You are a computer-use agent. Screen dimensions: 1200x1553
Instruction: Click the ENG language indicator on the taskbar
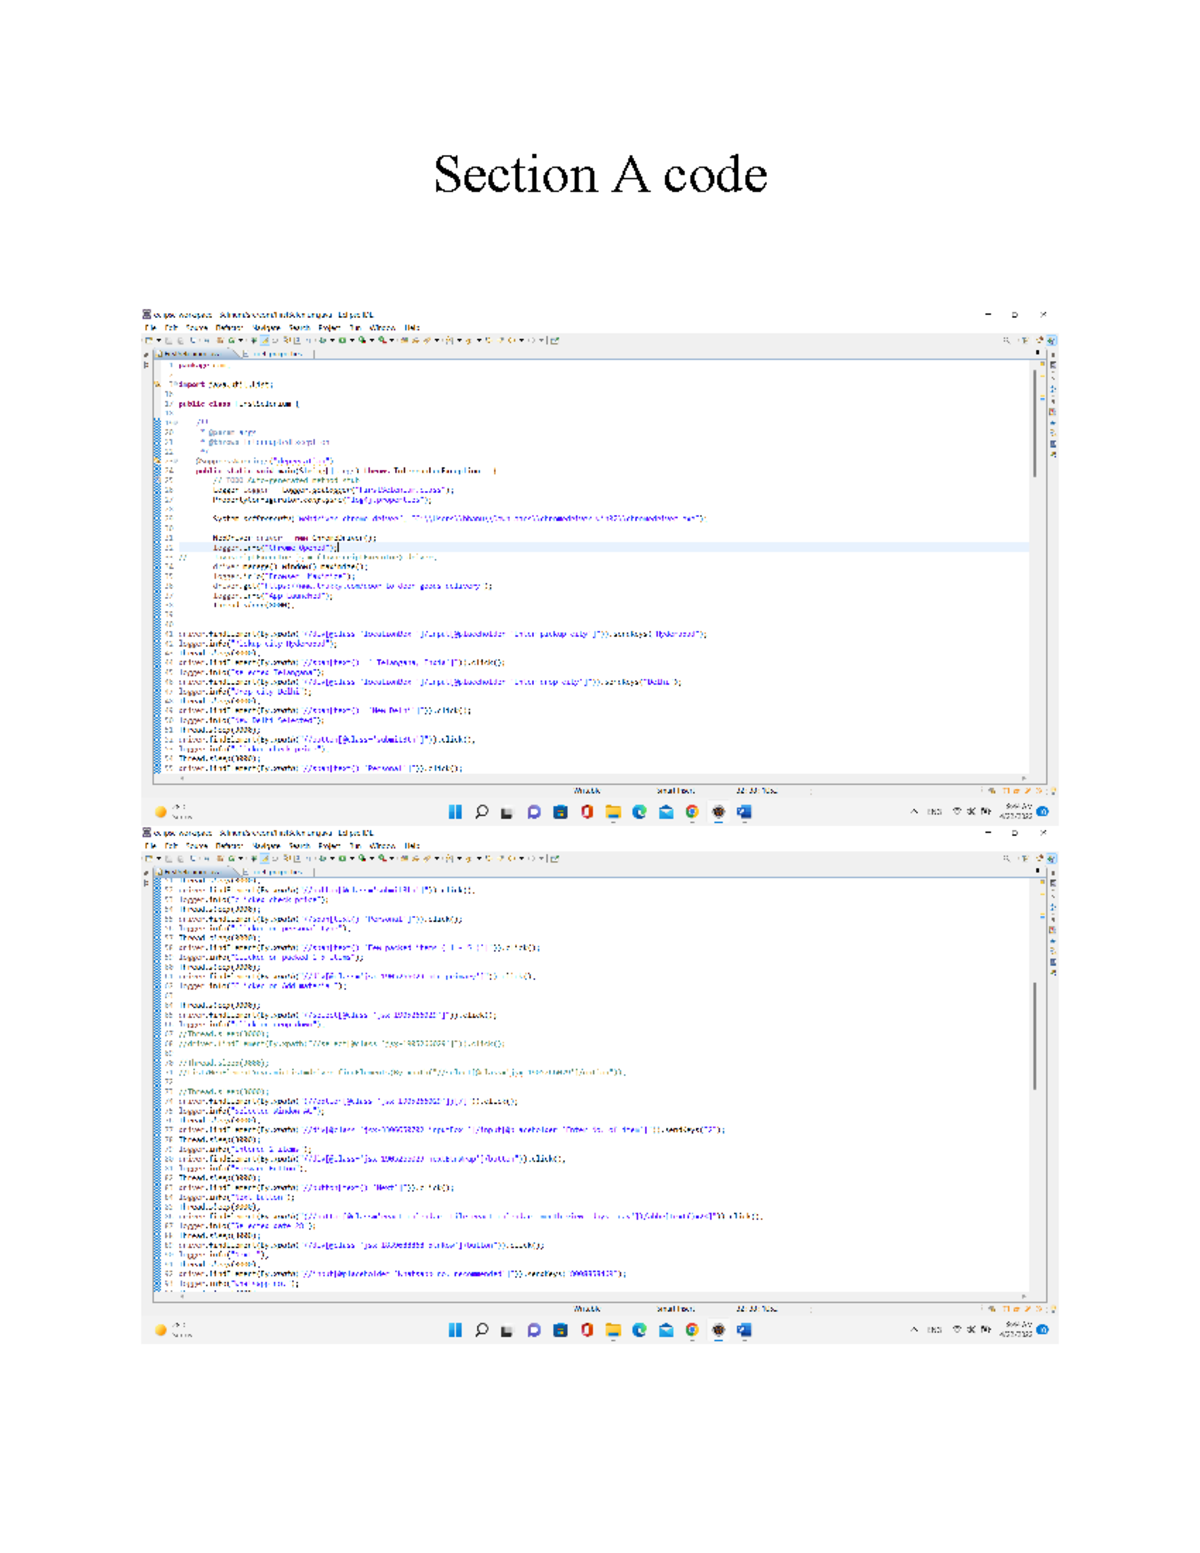pyautogui.click(x=934, y=811)
